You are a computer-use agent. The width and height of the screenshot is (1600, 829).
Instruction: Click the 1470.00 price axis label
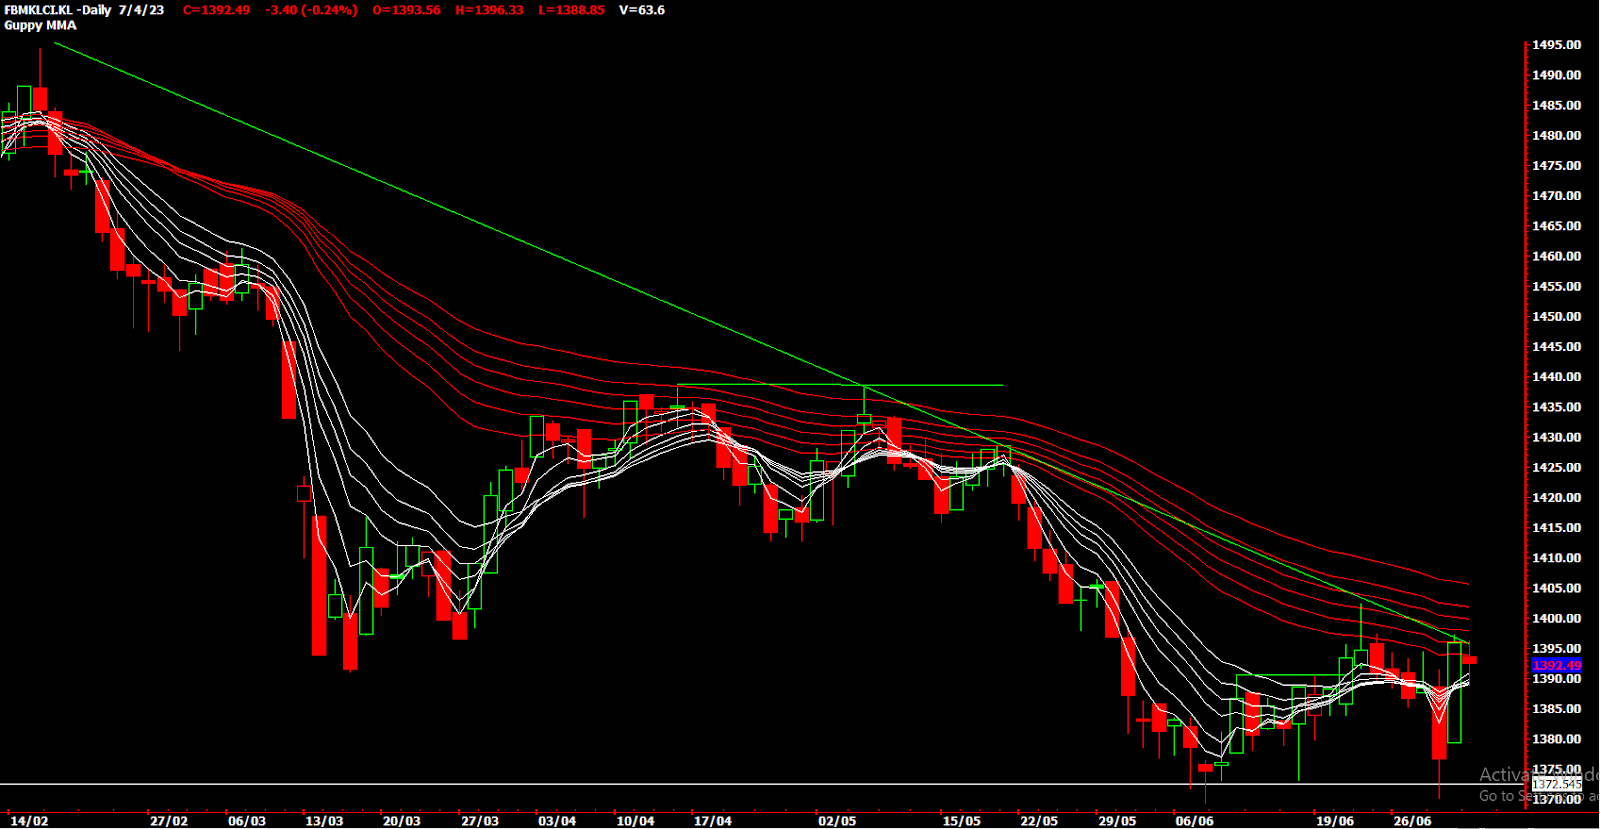[1557, 196]
